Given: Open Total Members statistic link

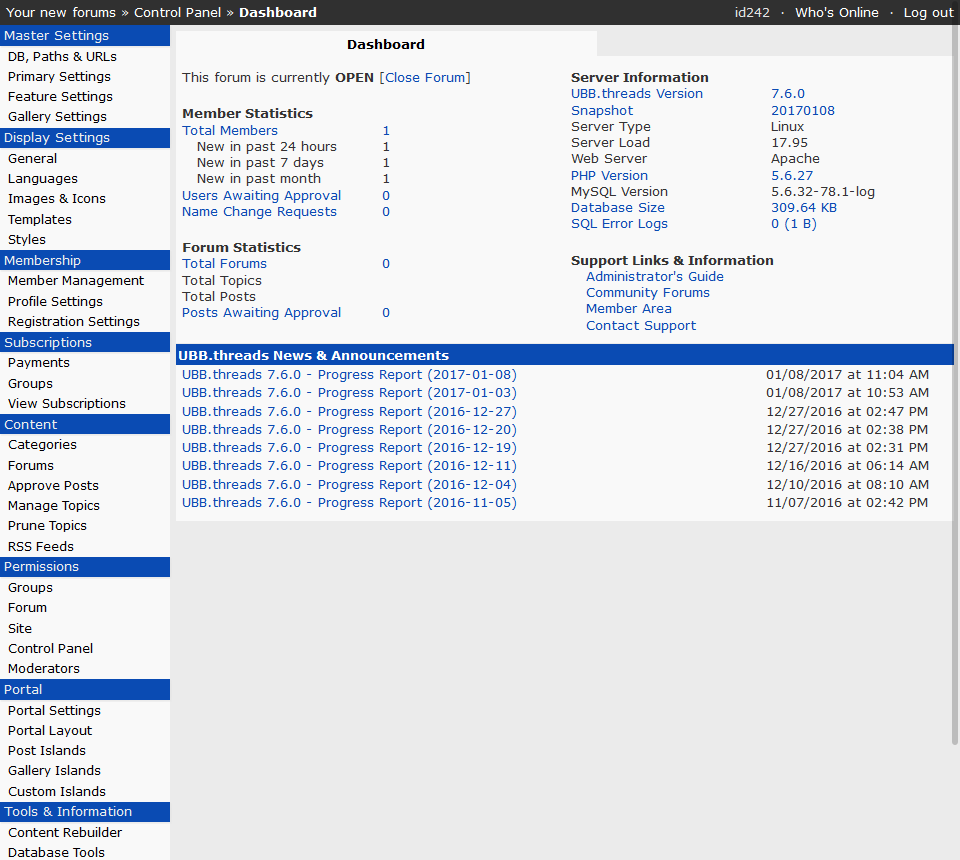Looking at the screenshot, I should 230,130.
